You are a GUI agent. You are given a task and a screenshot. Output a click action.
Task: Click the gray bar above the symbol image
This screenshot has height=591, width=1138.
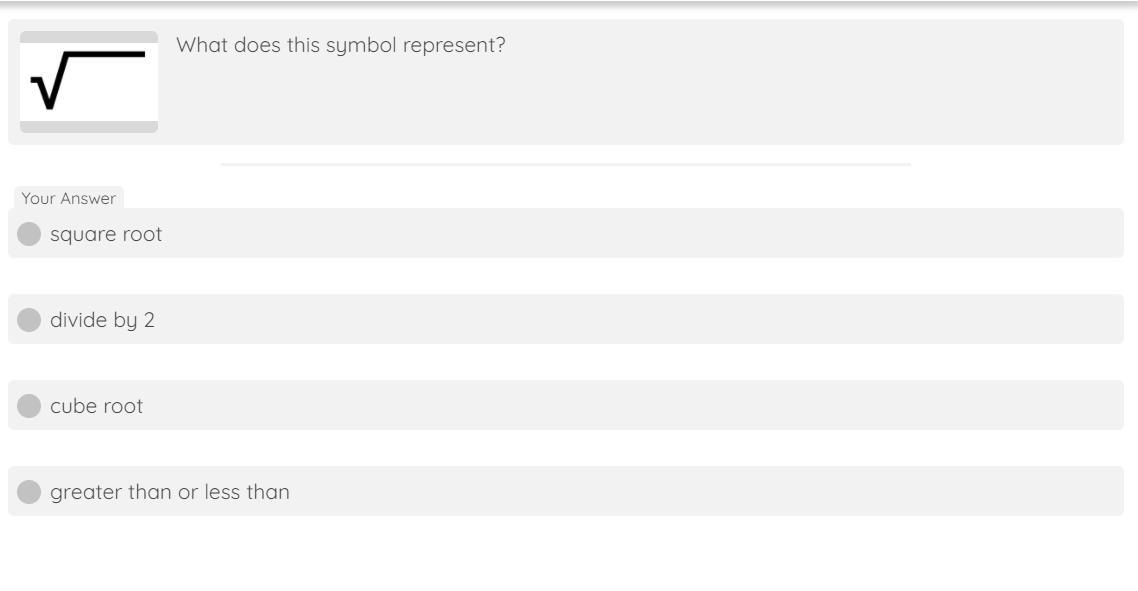coord(89,37)
